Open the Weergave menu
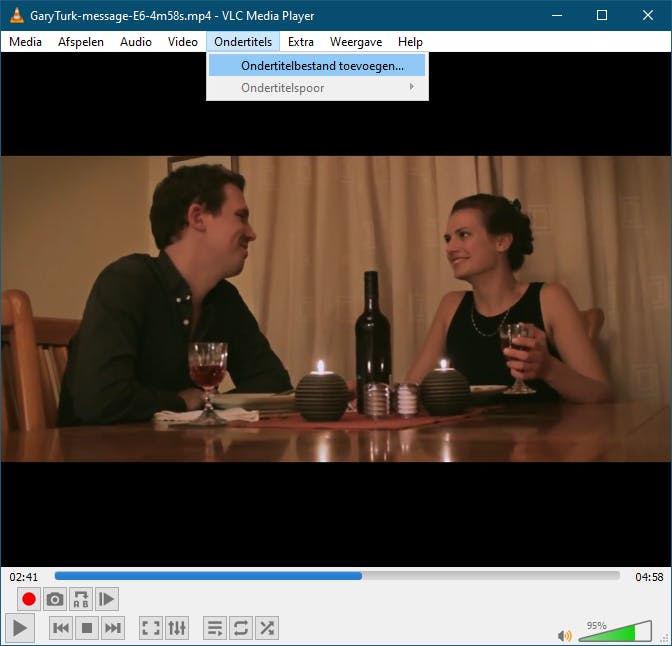Image resolution: width=672 pixels, height=646 pixels. click(356, 42)
